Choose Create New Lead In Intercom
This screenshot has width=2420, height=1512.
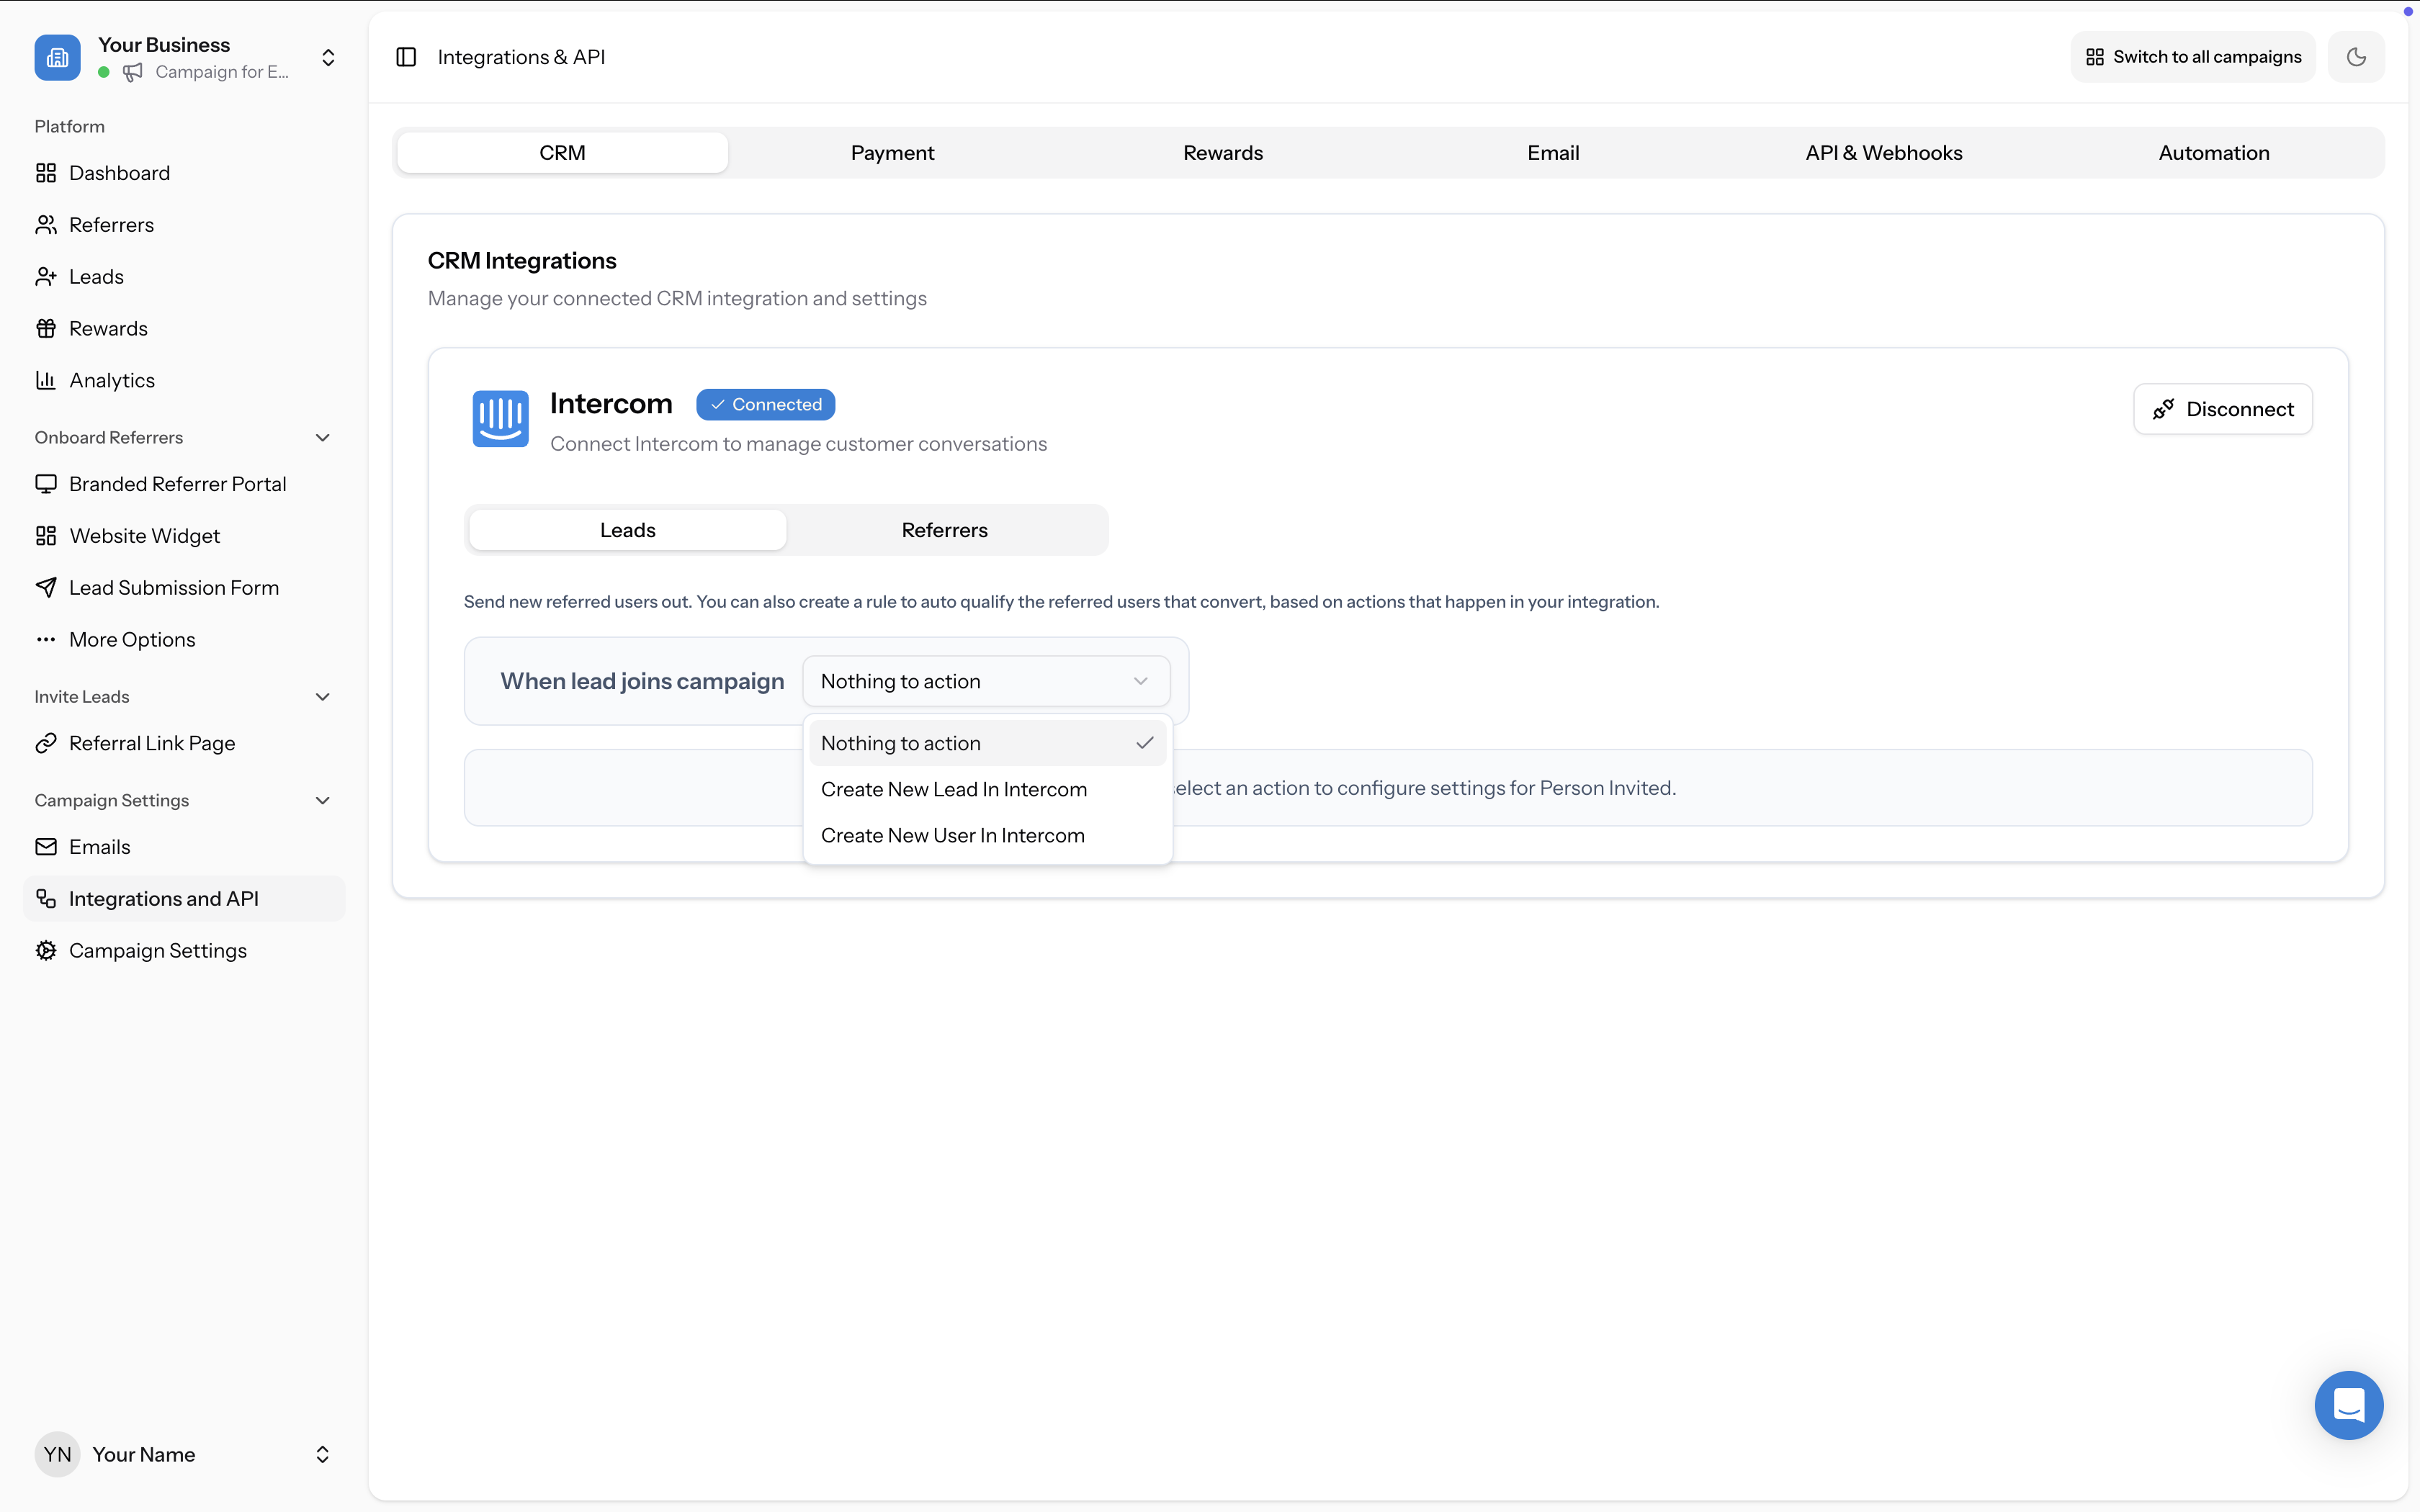tap(953, 789)
